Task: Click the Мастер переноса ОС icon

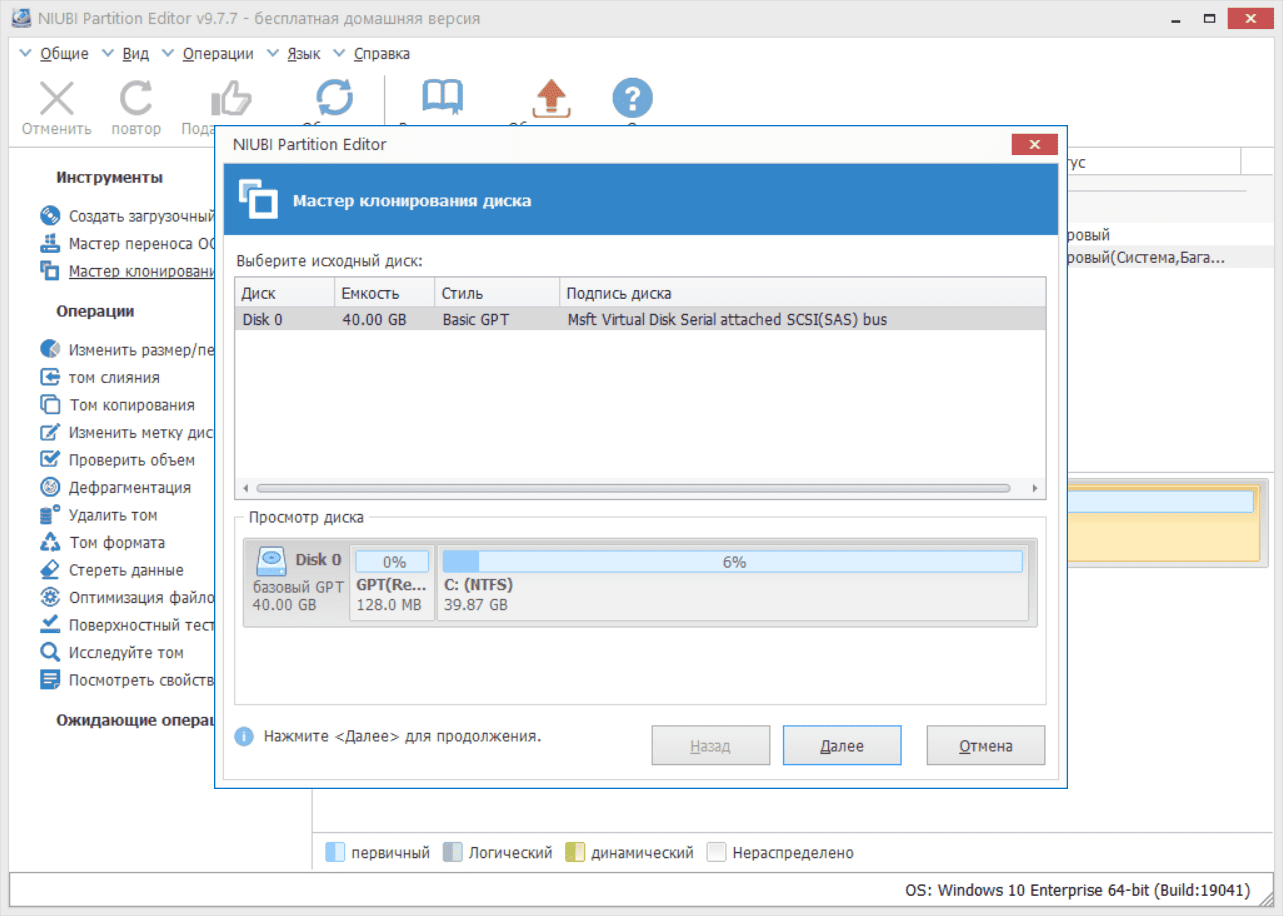Action: click(x=50, y=243)
